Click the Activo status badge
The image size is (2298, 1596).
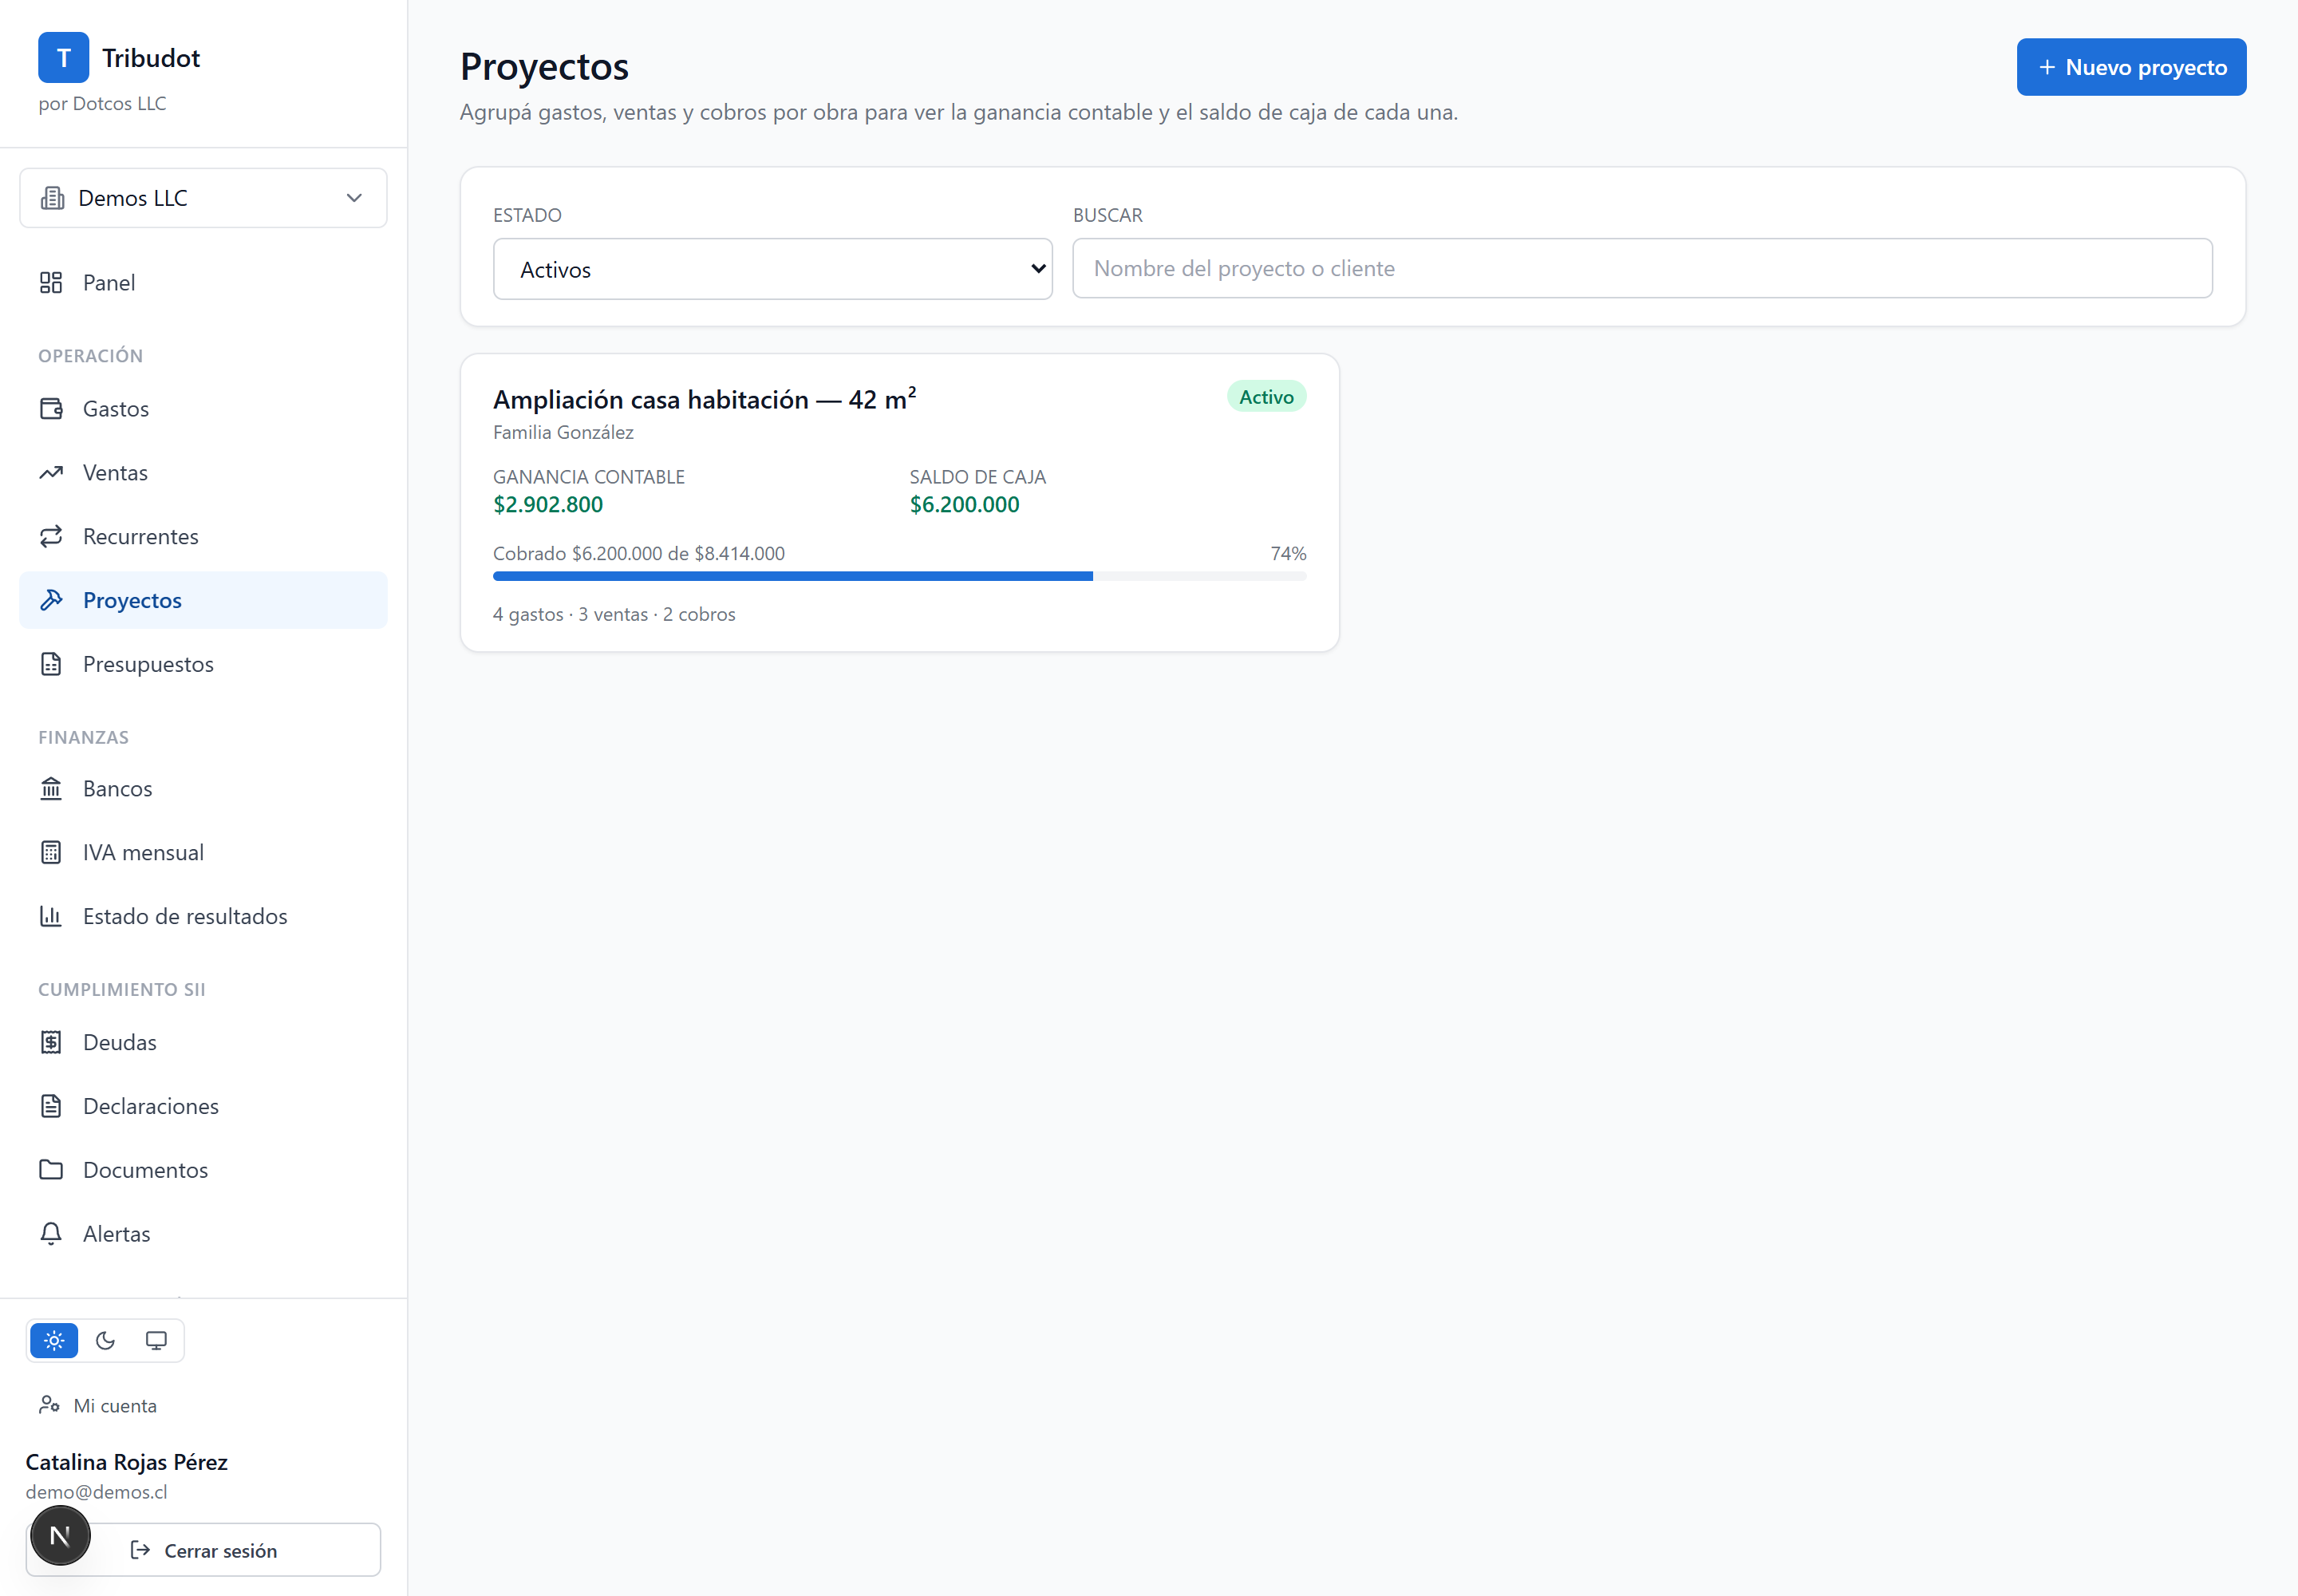[1266, 397]
